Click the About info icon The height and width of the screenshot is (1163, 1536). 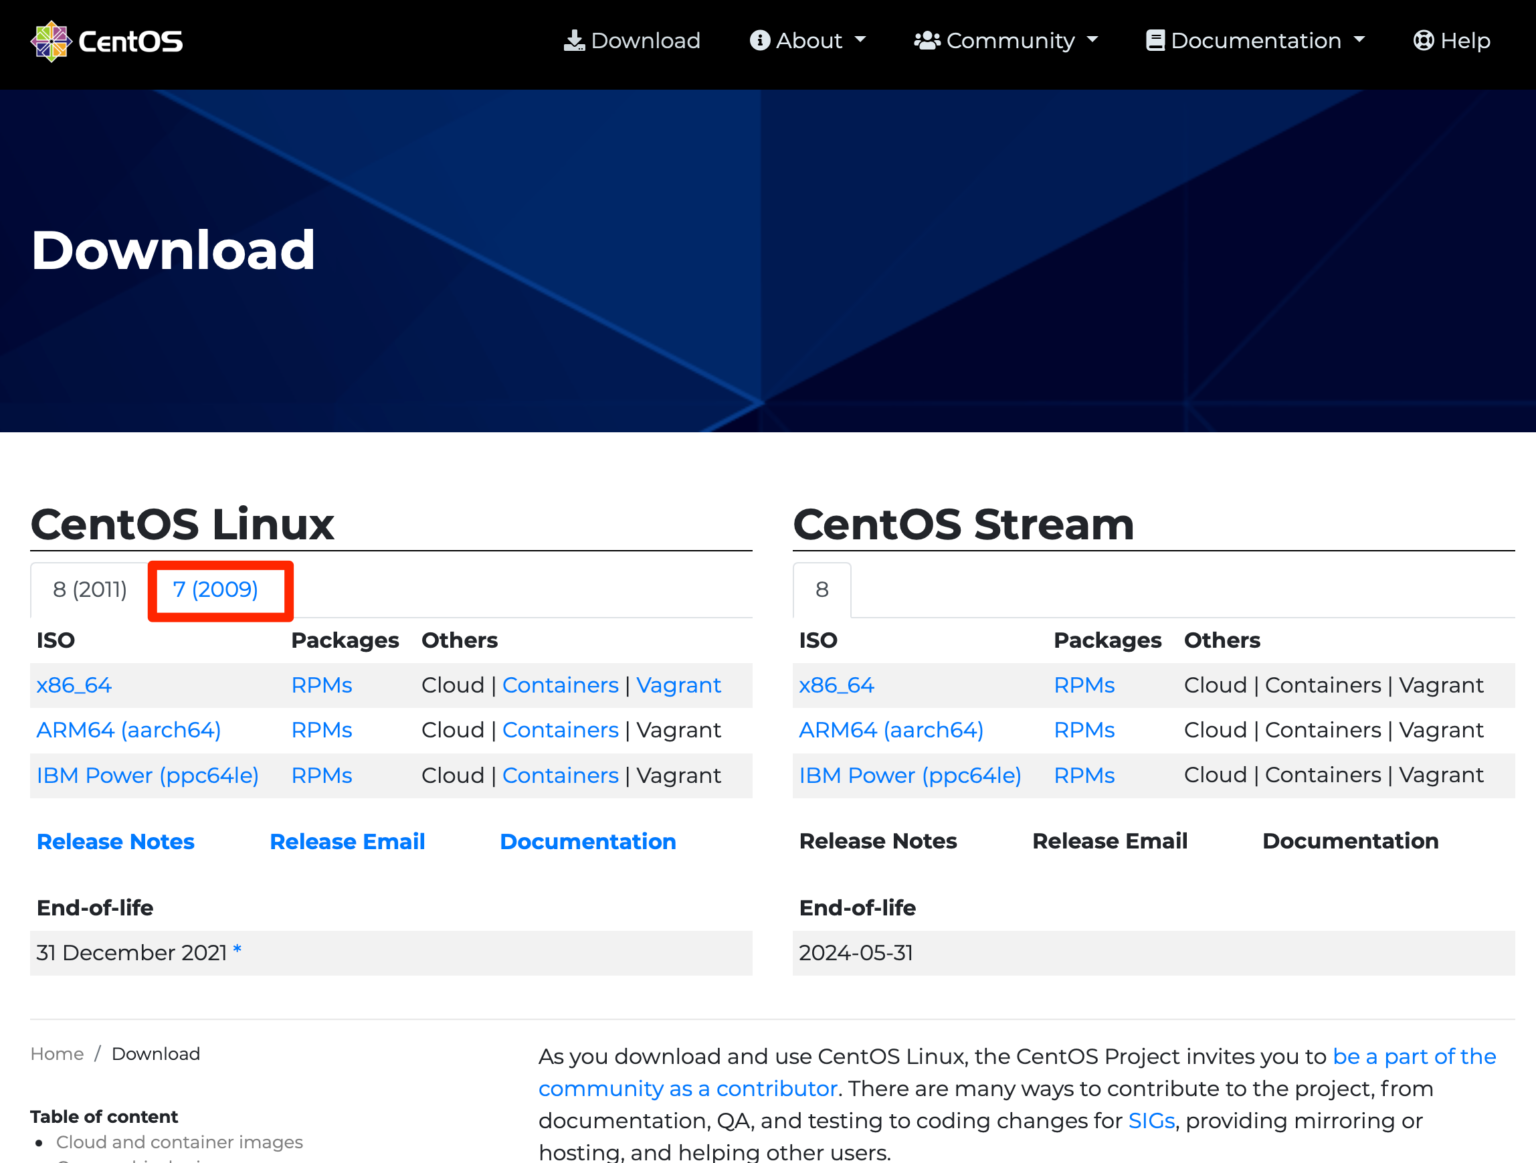click(x=760, y=40)
